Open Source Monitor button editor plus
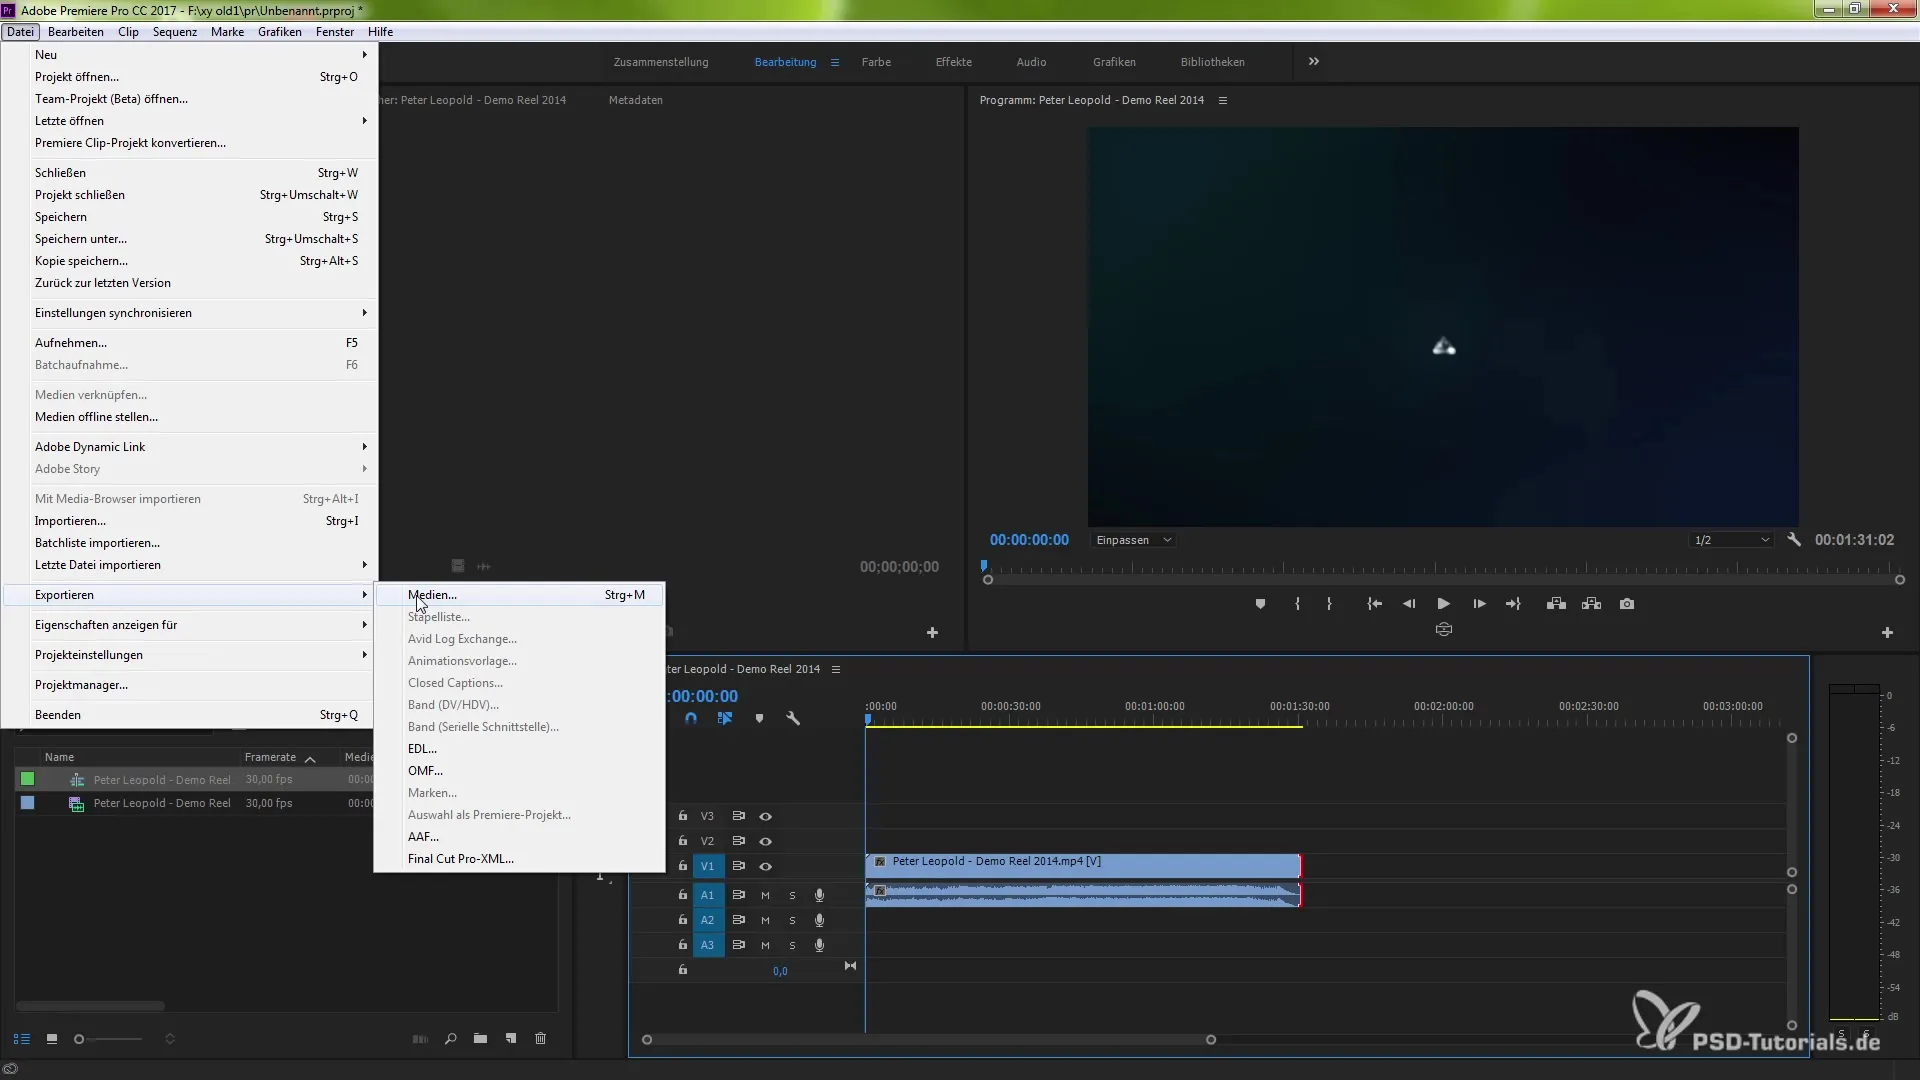The height and width of the screenshot is (1080, 1920). pos(932,633)
